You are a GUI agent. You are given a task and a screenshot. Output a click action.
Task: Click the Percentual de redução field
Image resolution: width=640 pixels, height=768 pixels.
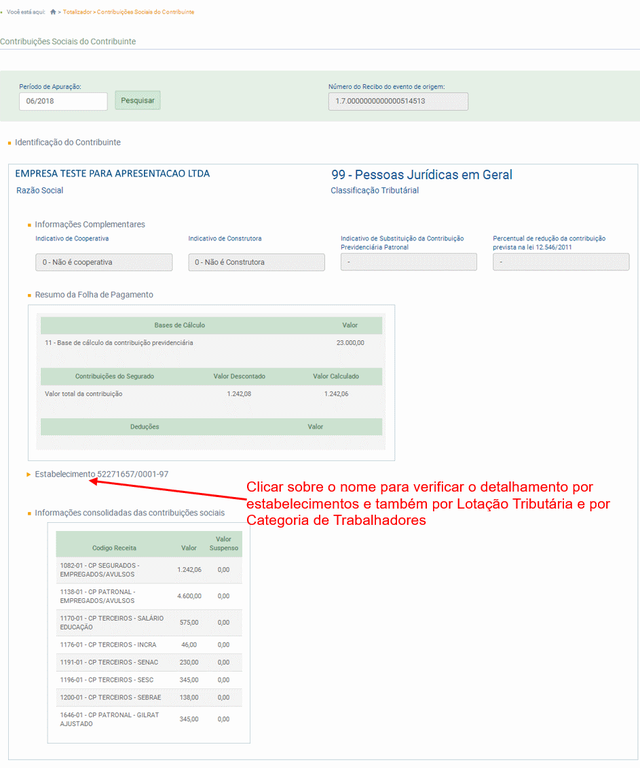tap(560, 262)
